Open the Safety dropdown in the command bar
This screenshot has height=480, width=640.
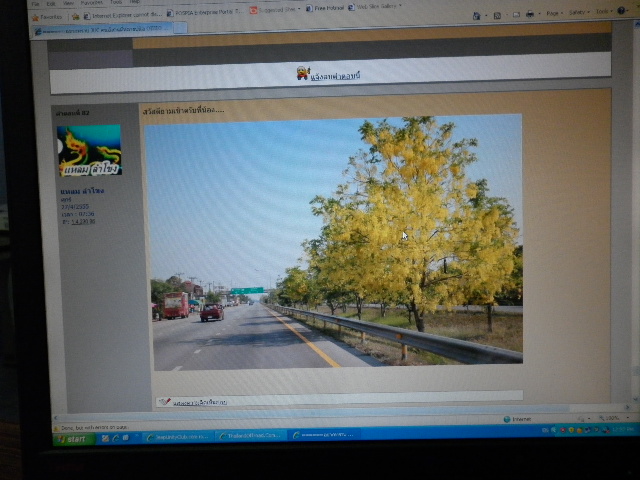580,13
